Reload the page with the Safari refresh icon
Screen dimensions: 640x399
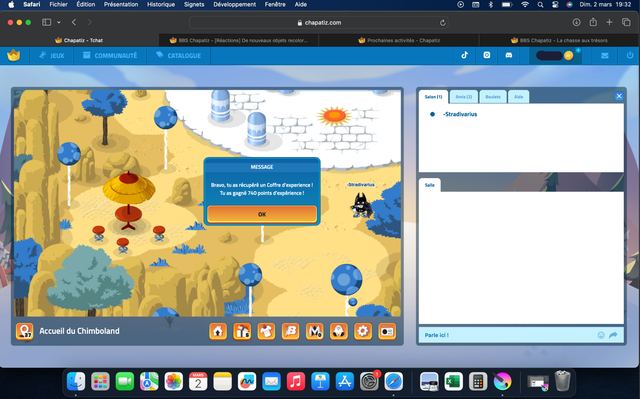442,22
